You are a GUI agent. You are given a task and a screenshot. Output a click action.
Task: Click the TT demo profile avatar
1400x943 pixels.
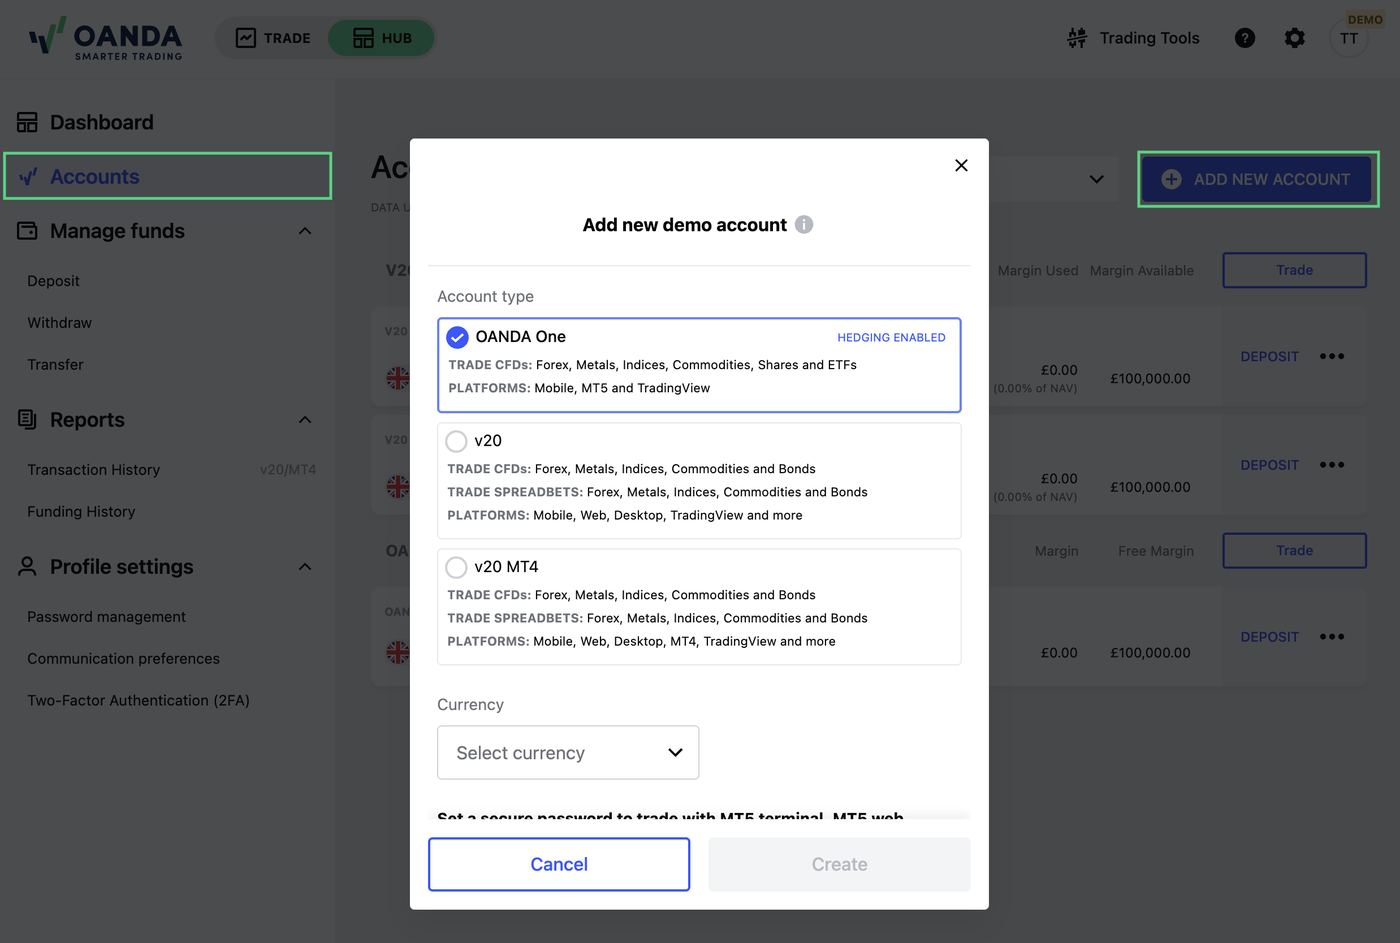click(x=1349, y=38)
